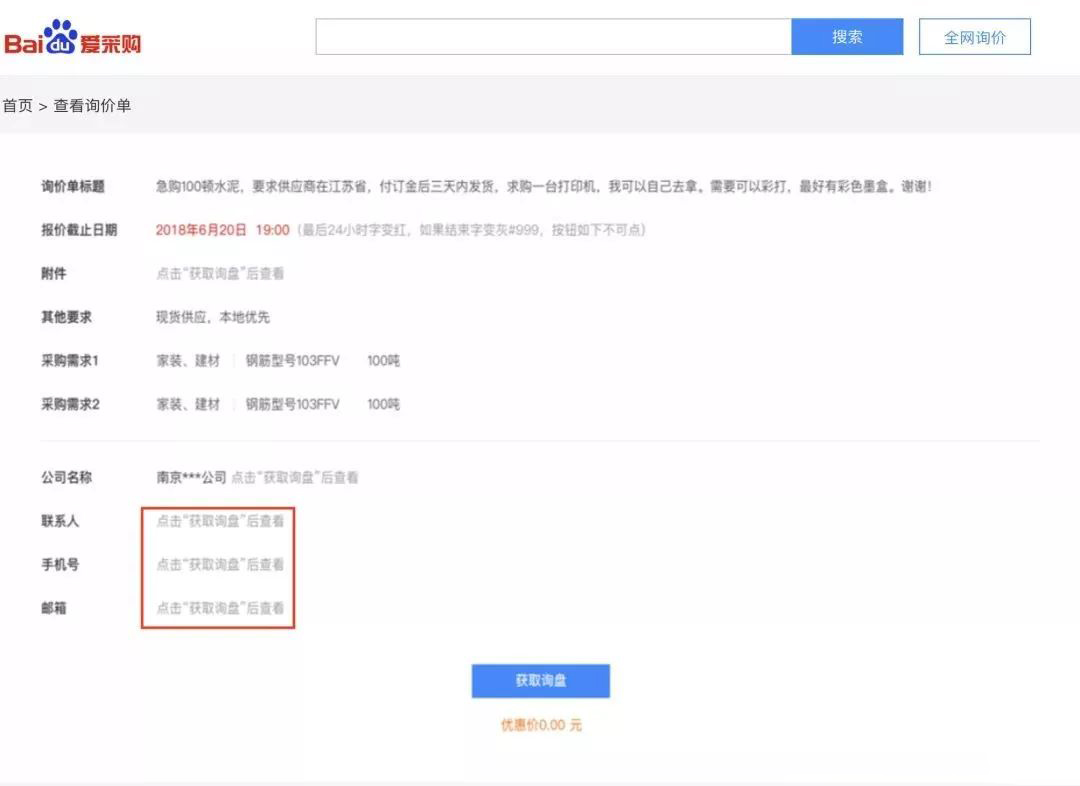1080x786 pixels.
Task: Click the 附件 placeholder hint text
Action: click(220, 273)
